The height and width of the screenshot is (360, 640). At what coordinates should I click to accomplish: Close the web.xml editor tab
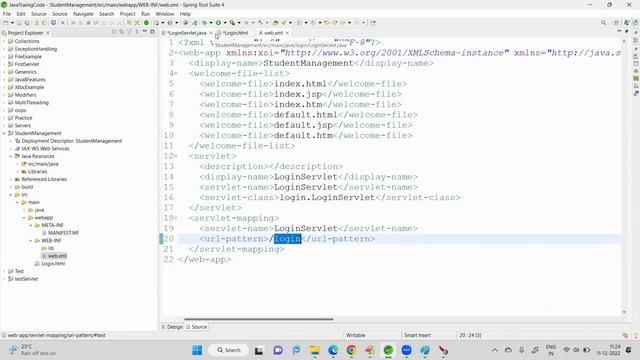pos(287,33)
